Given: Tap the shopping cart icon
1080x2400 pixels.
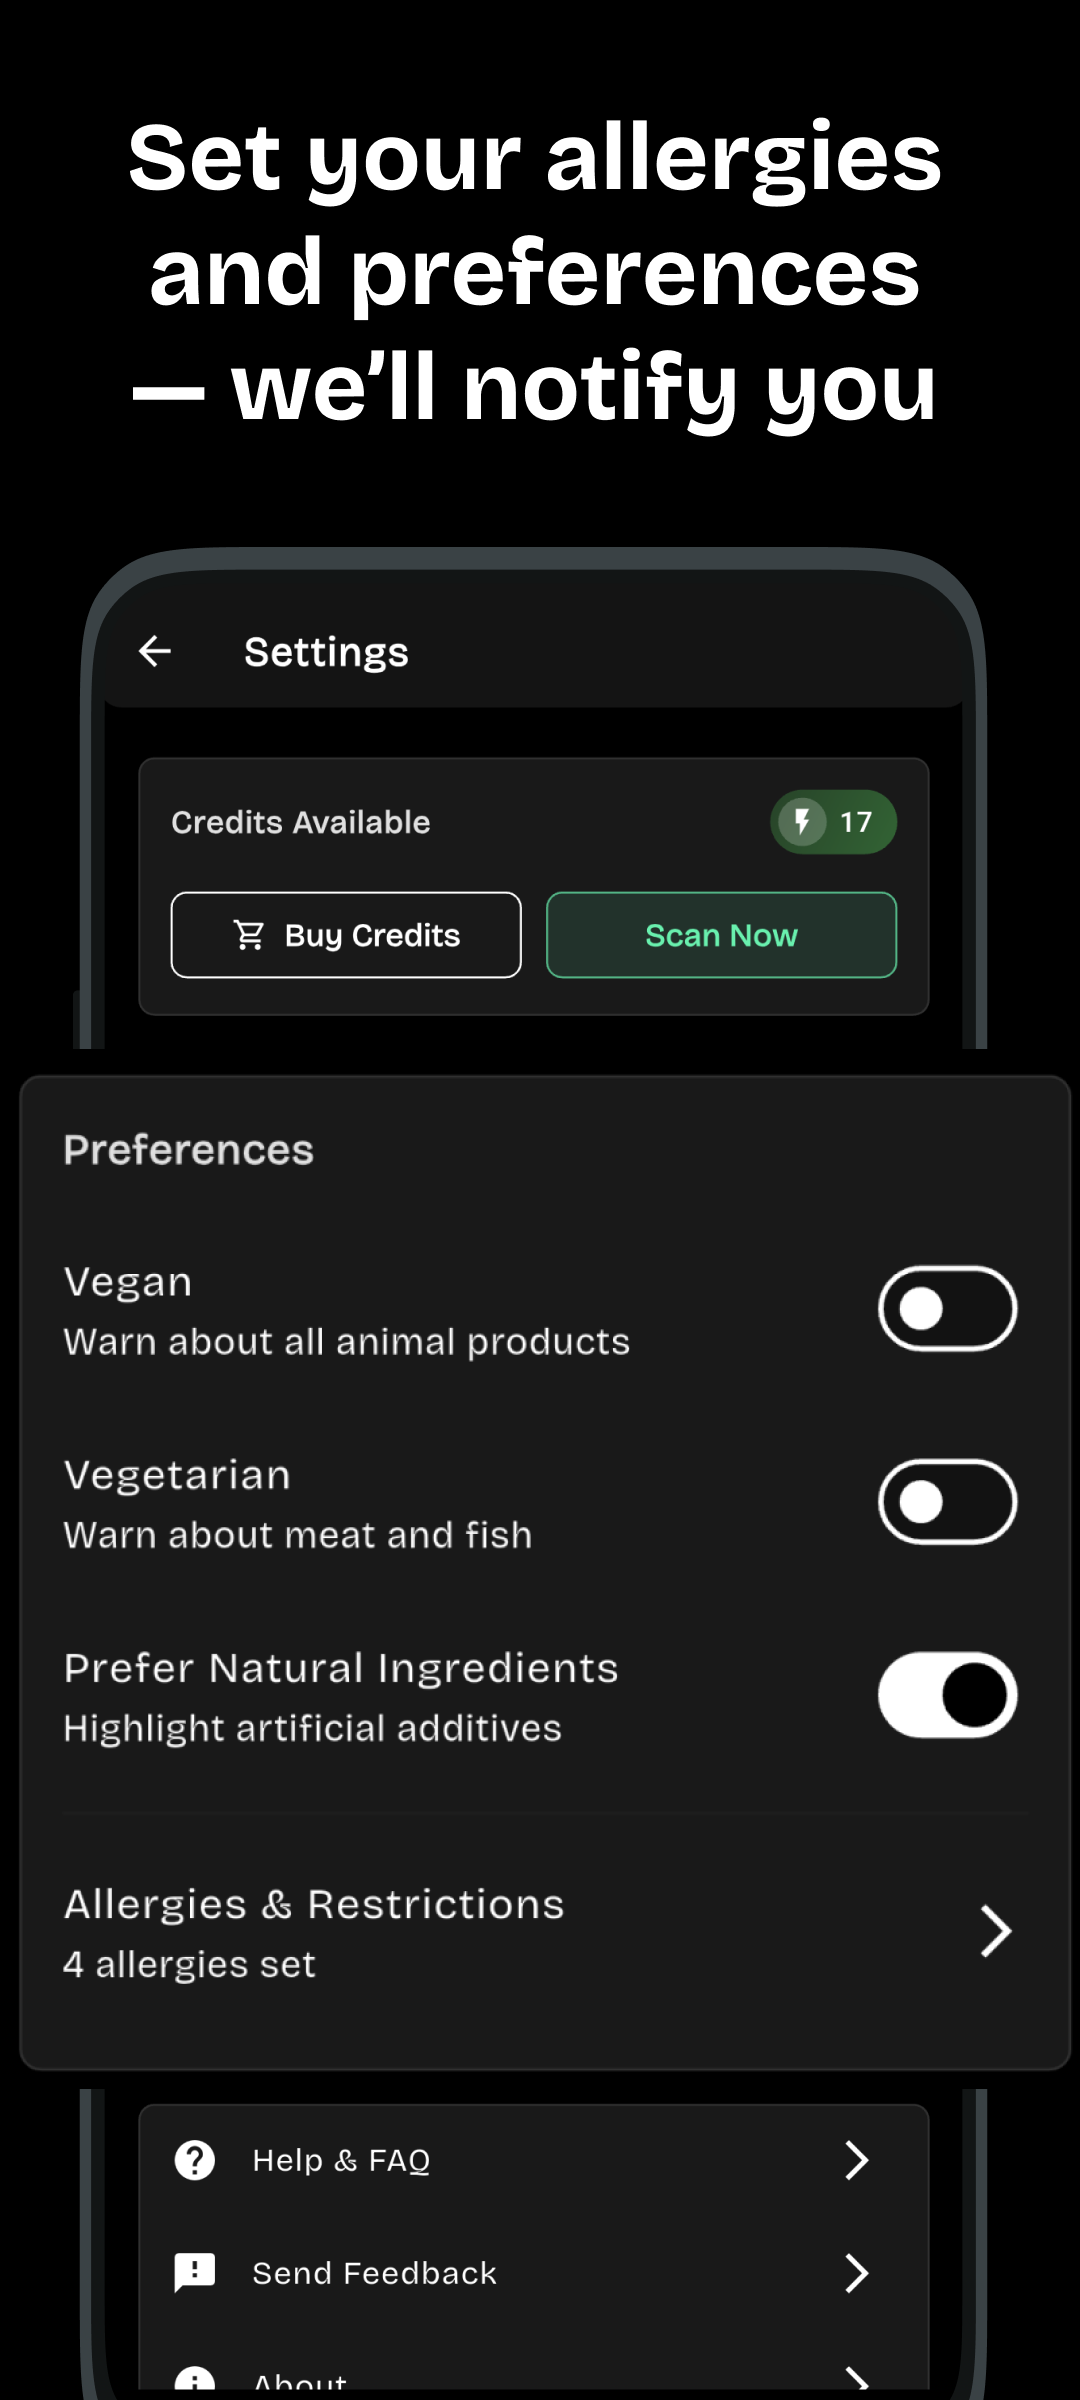Looking at the screenshot, I should (x=249, y=935).
